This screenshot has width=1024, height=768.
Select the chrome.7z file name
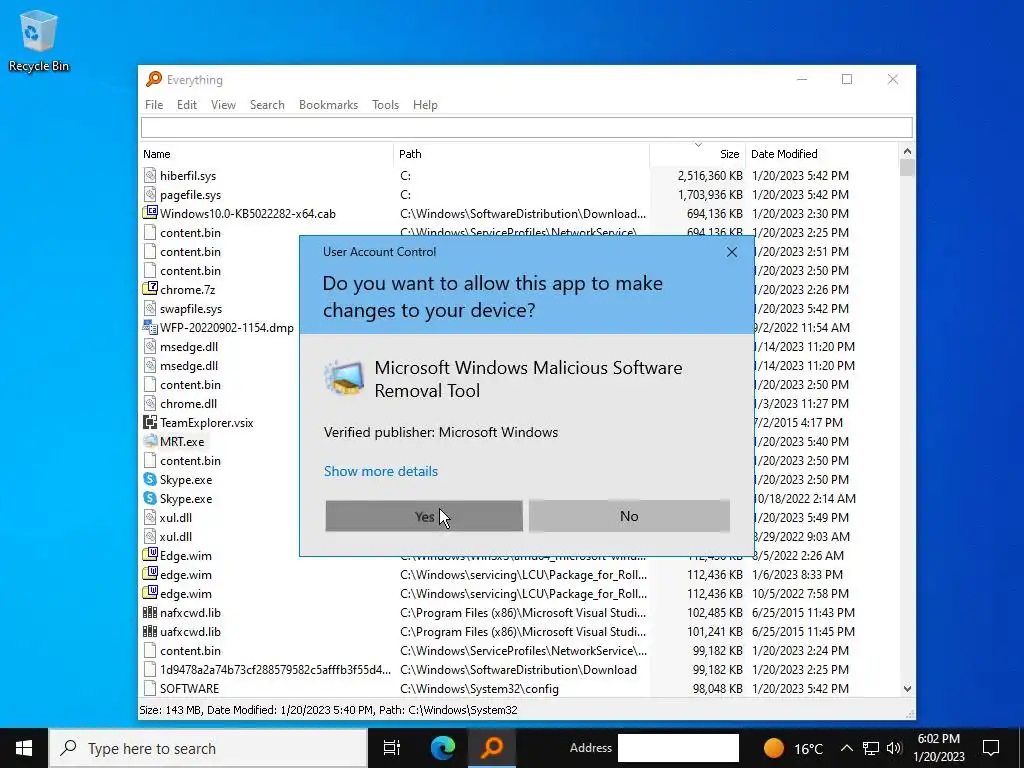coord(187,290)
